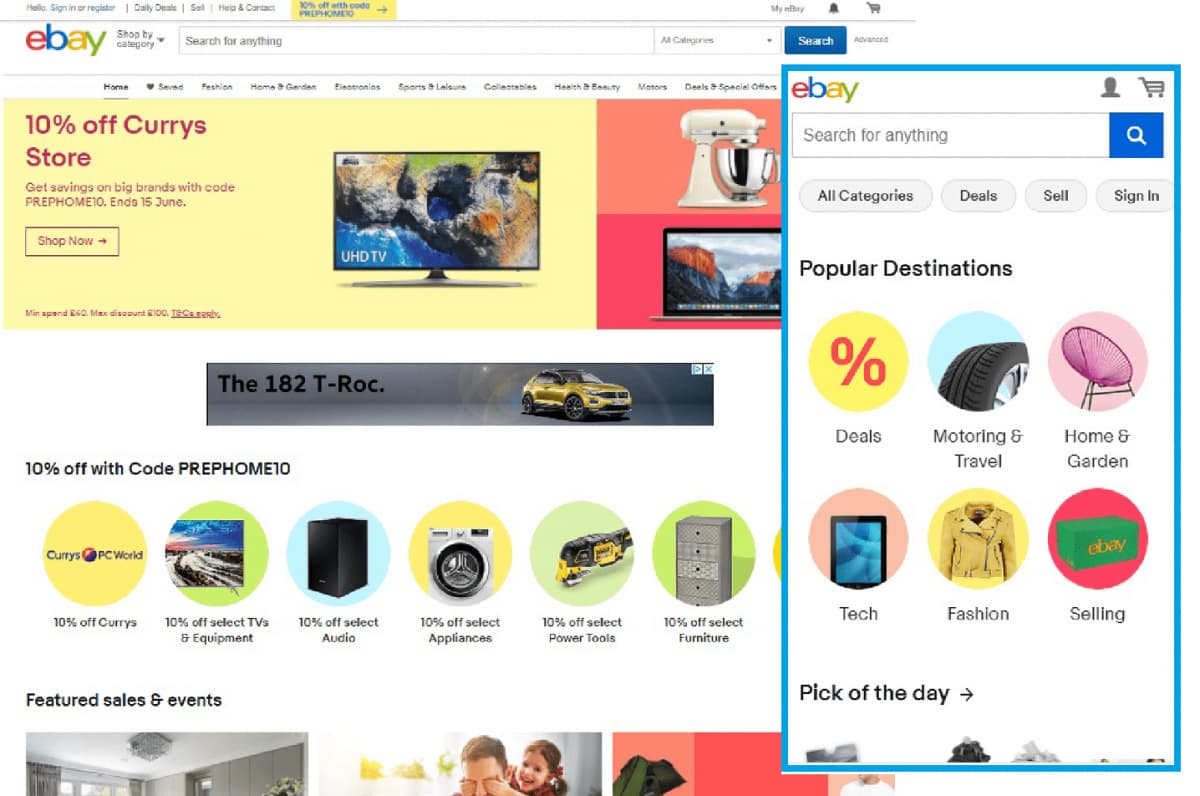This screenshot has width=1200, height=796.
Task: Click the blue Search button
Action: click(x=815, y=41)
